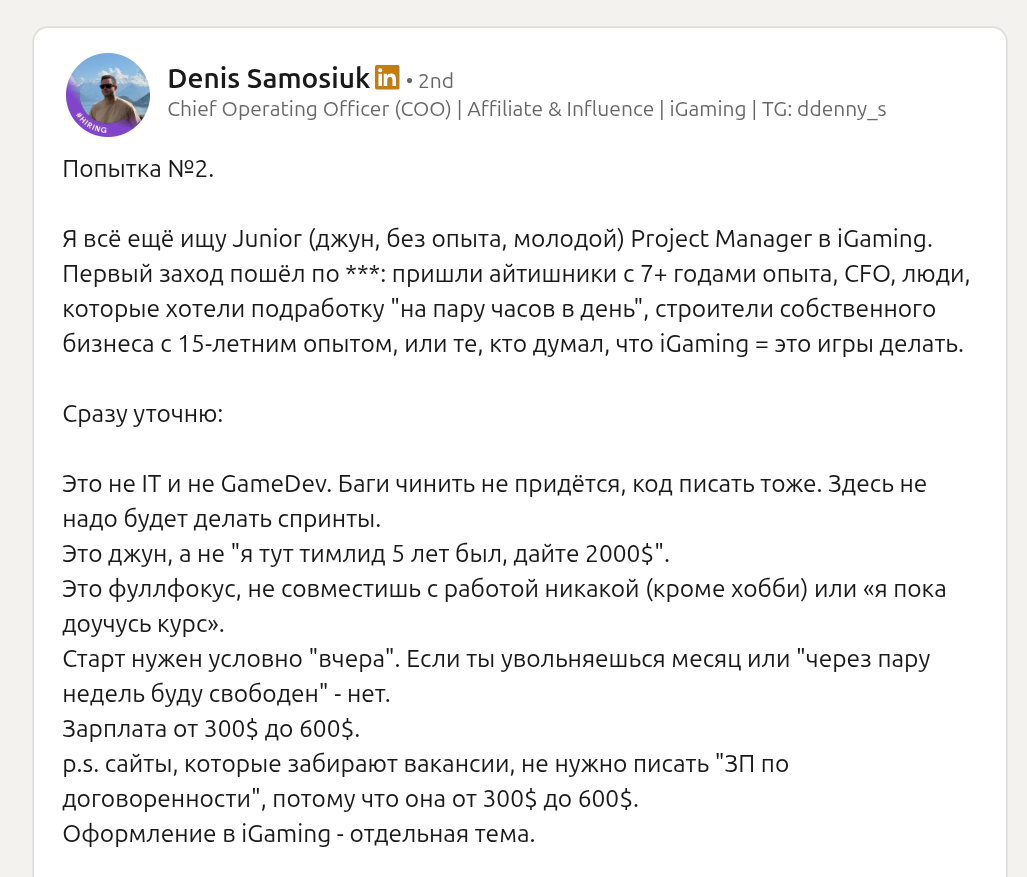Click the line "Это не IT и не GameDev"
This screenshot has height=877, width=1027.
pos(494,485)
